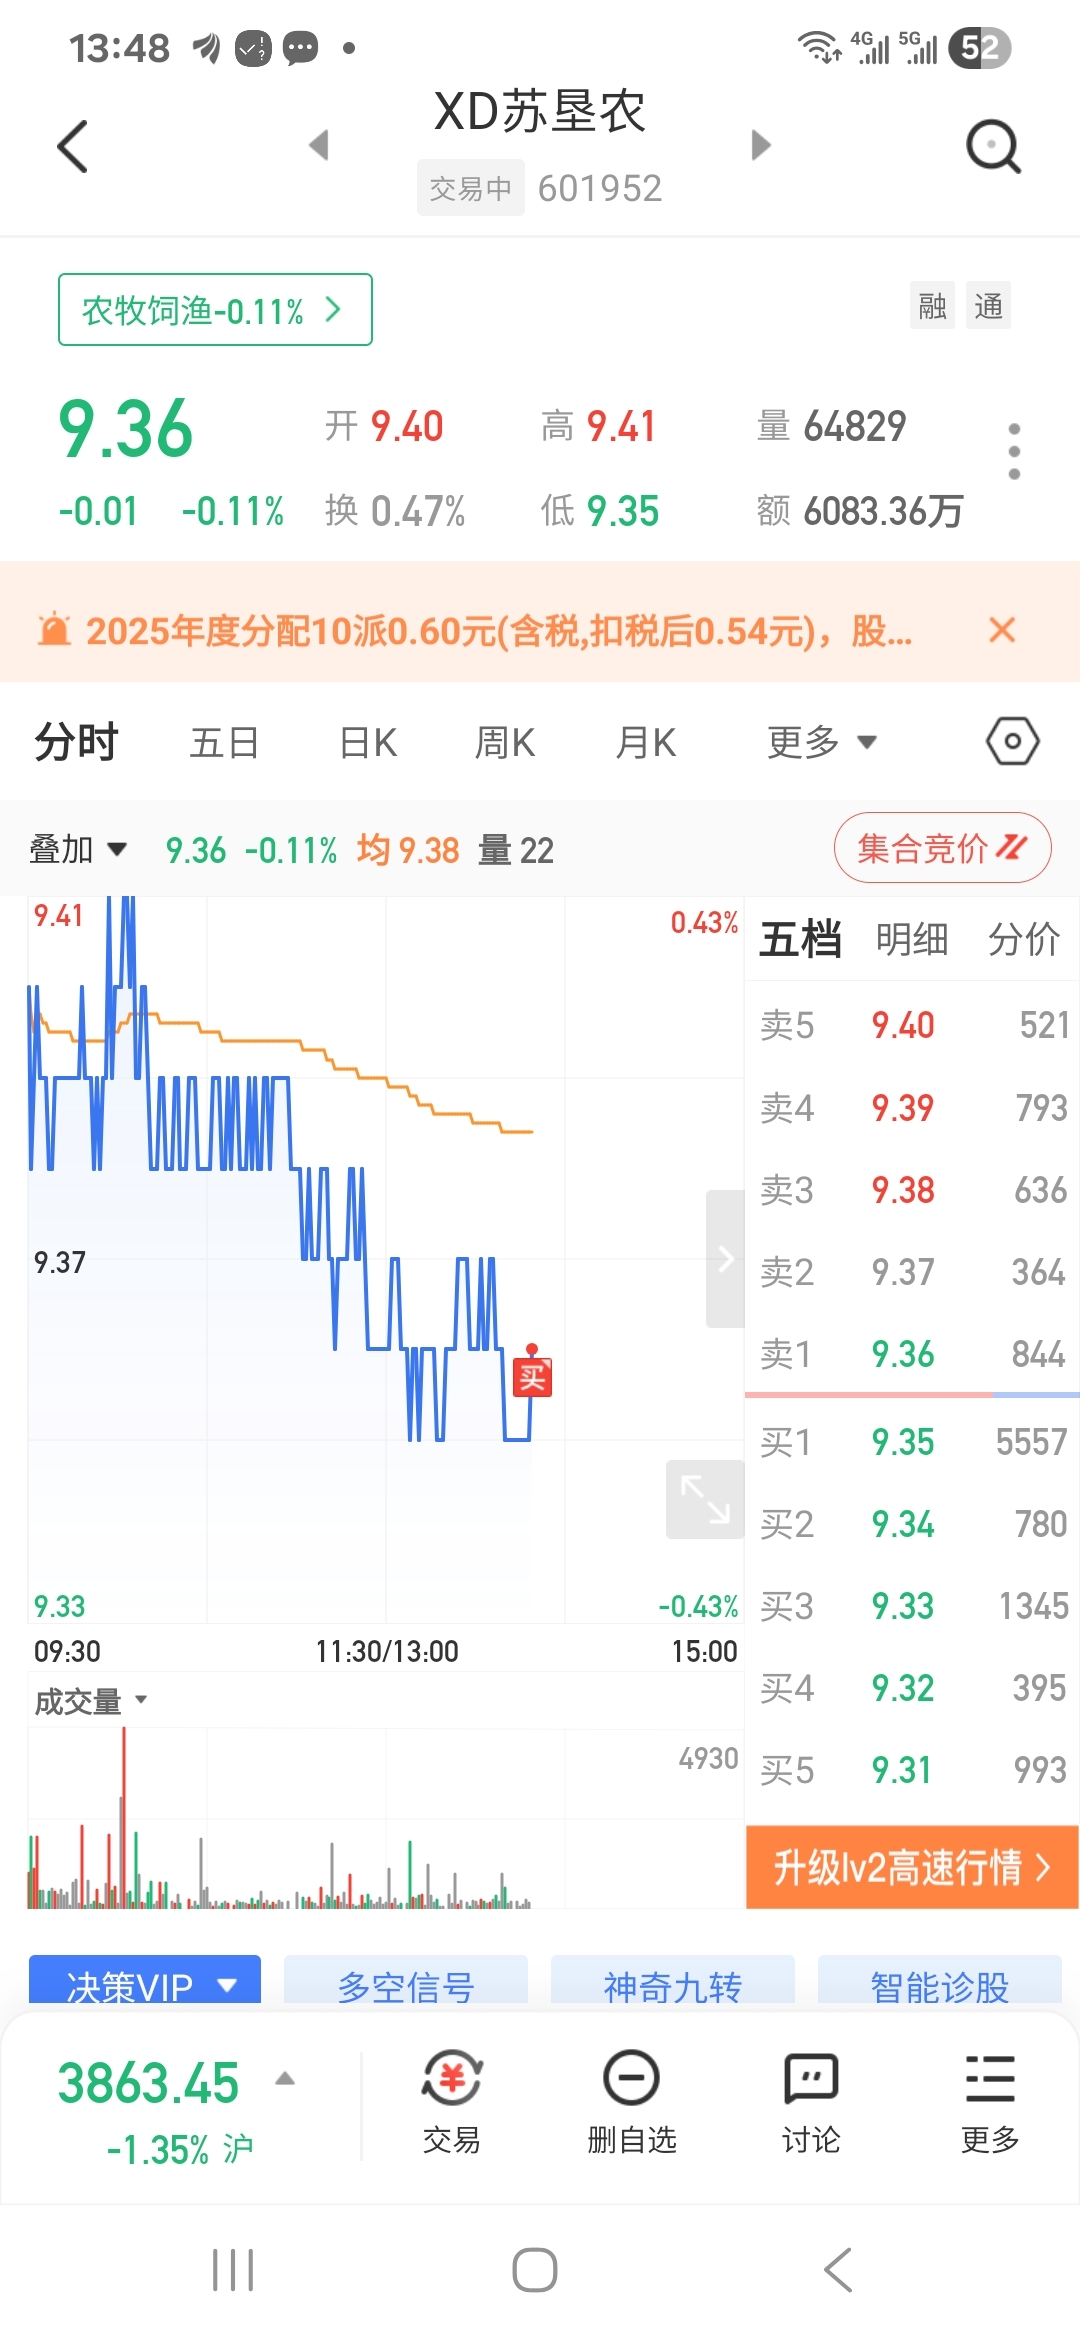Switch to the 五日 chart tab
This screenshot has height=2340, width=1080.
pyautogui.click(x=224, y=742)
